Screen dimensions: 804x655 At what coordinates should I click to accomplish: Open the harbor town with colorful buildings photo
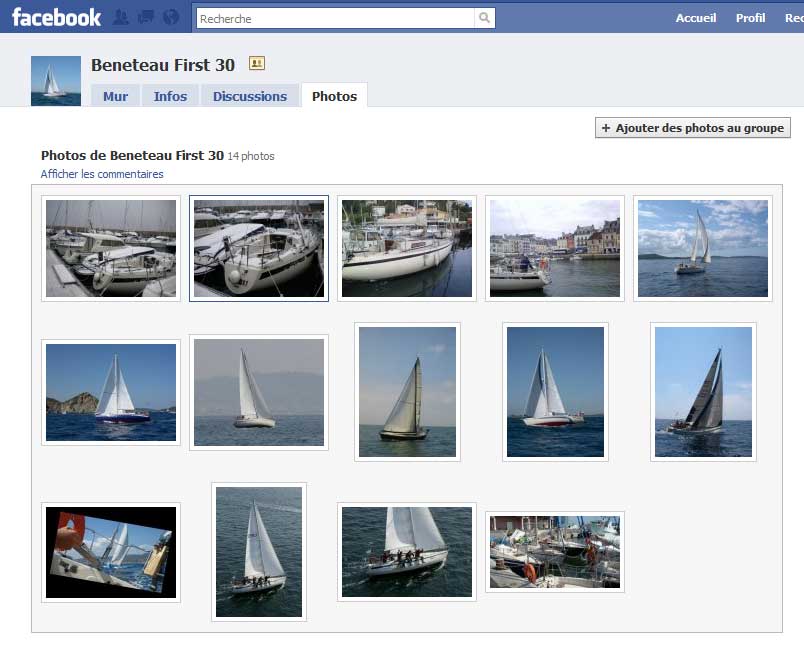(555, 248)
